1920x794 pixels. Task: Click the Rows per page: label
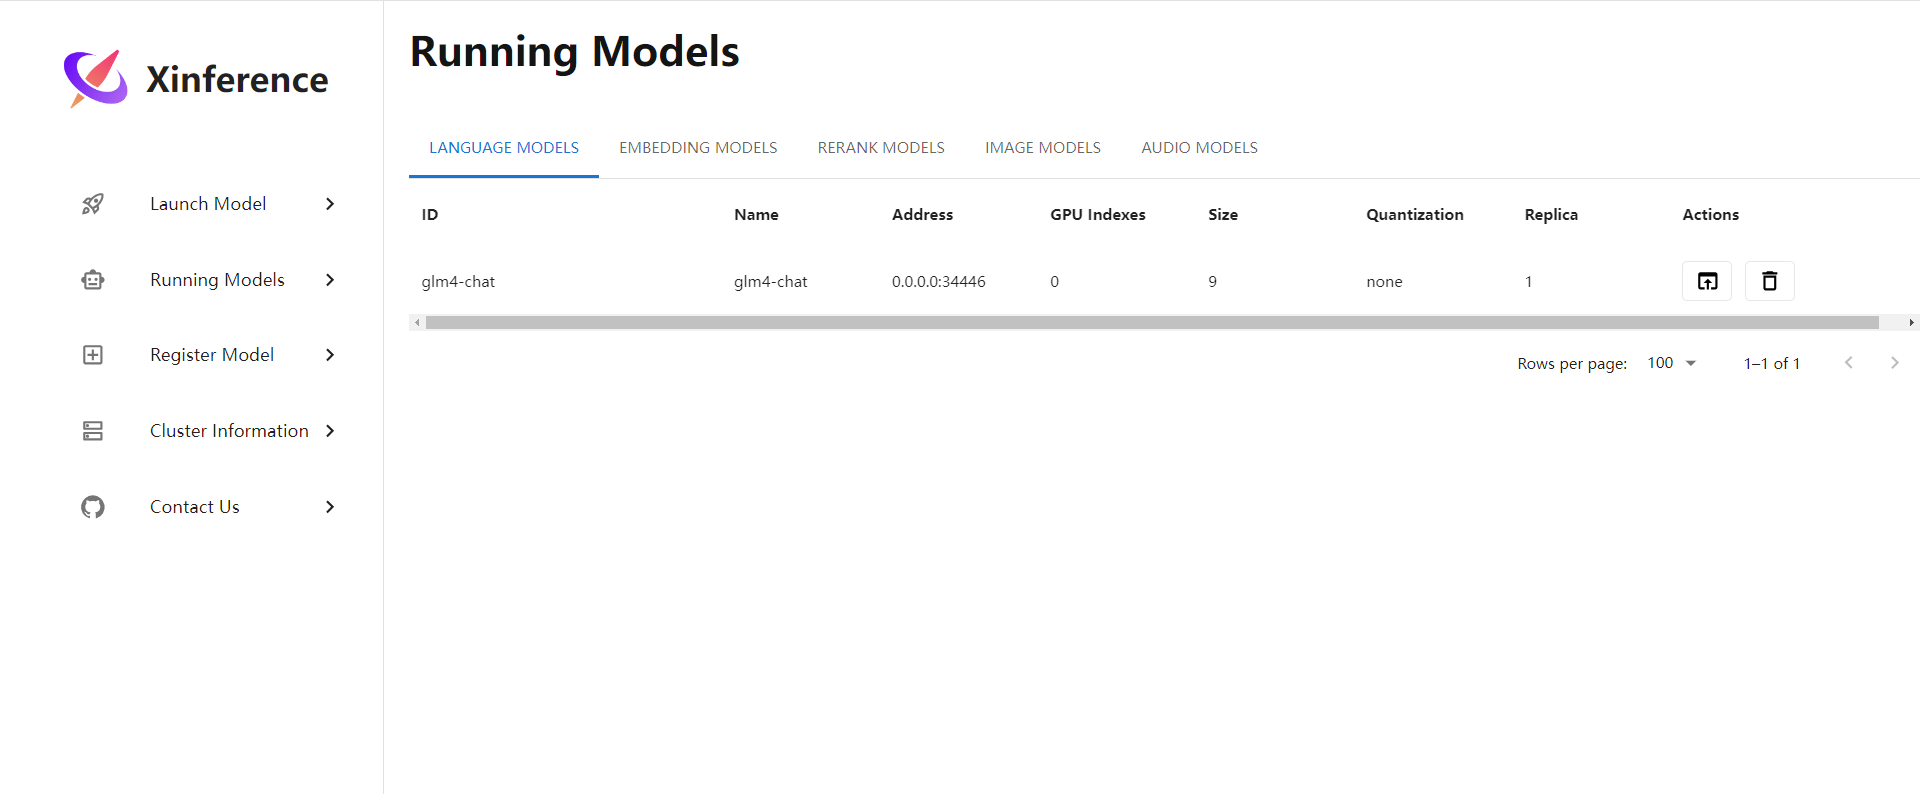pyautogui.click(x=1572, y=364)
